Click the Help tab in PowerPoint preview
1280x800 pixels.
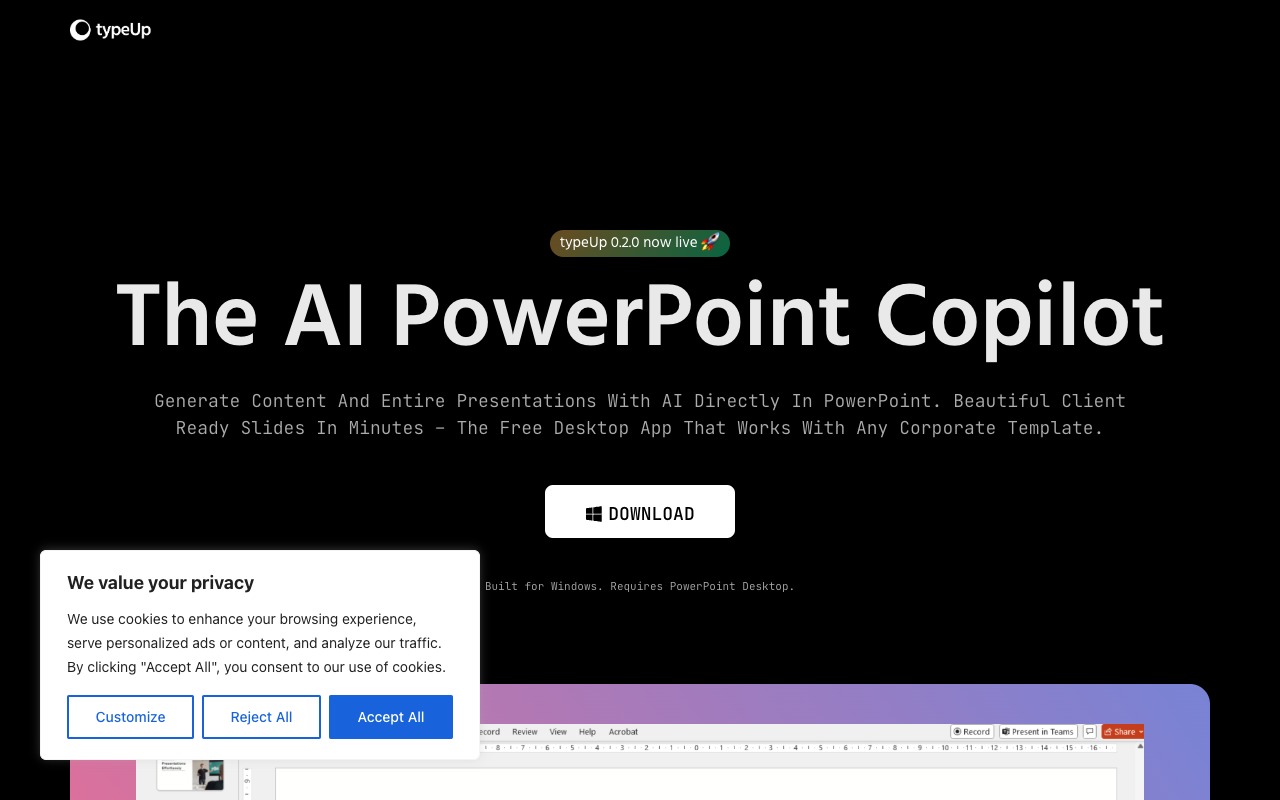(588, 732)
